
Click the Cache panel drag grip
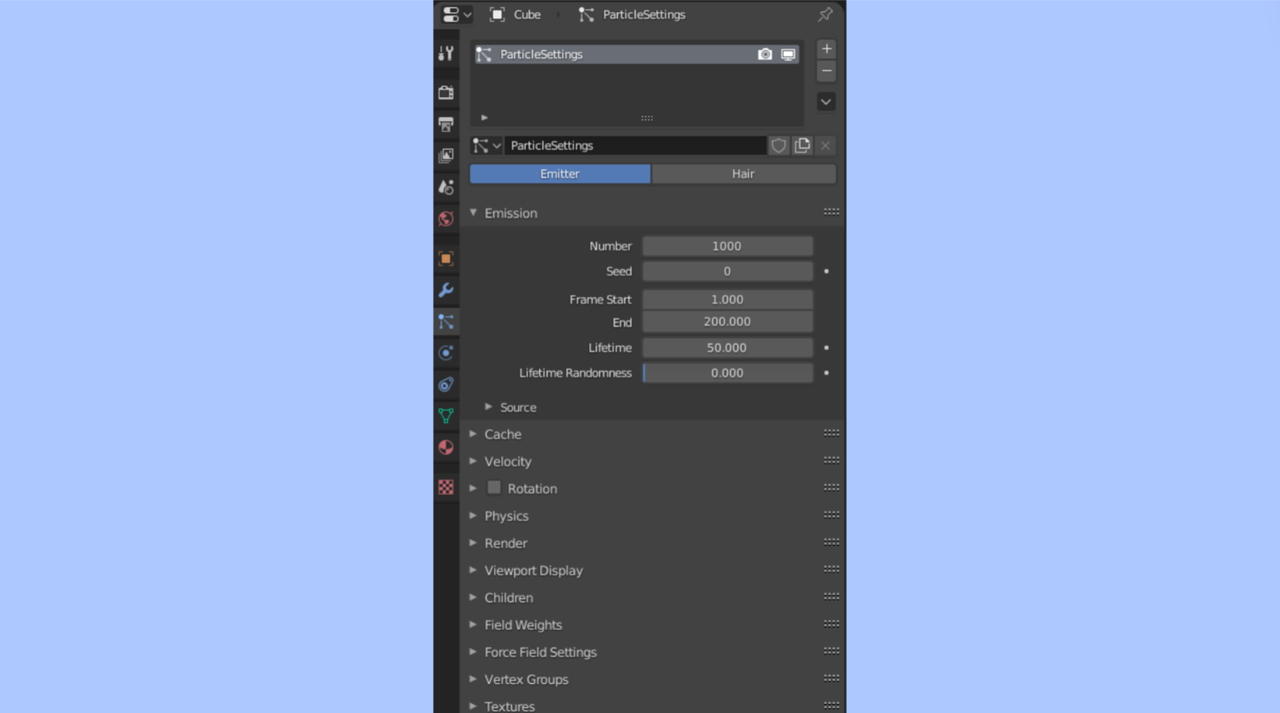(x=831, y=433)
